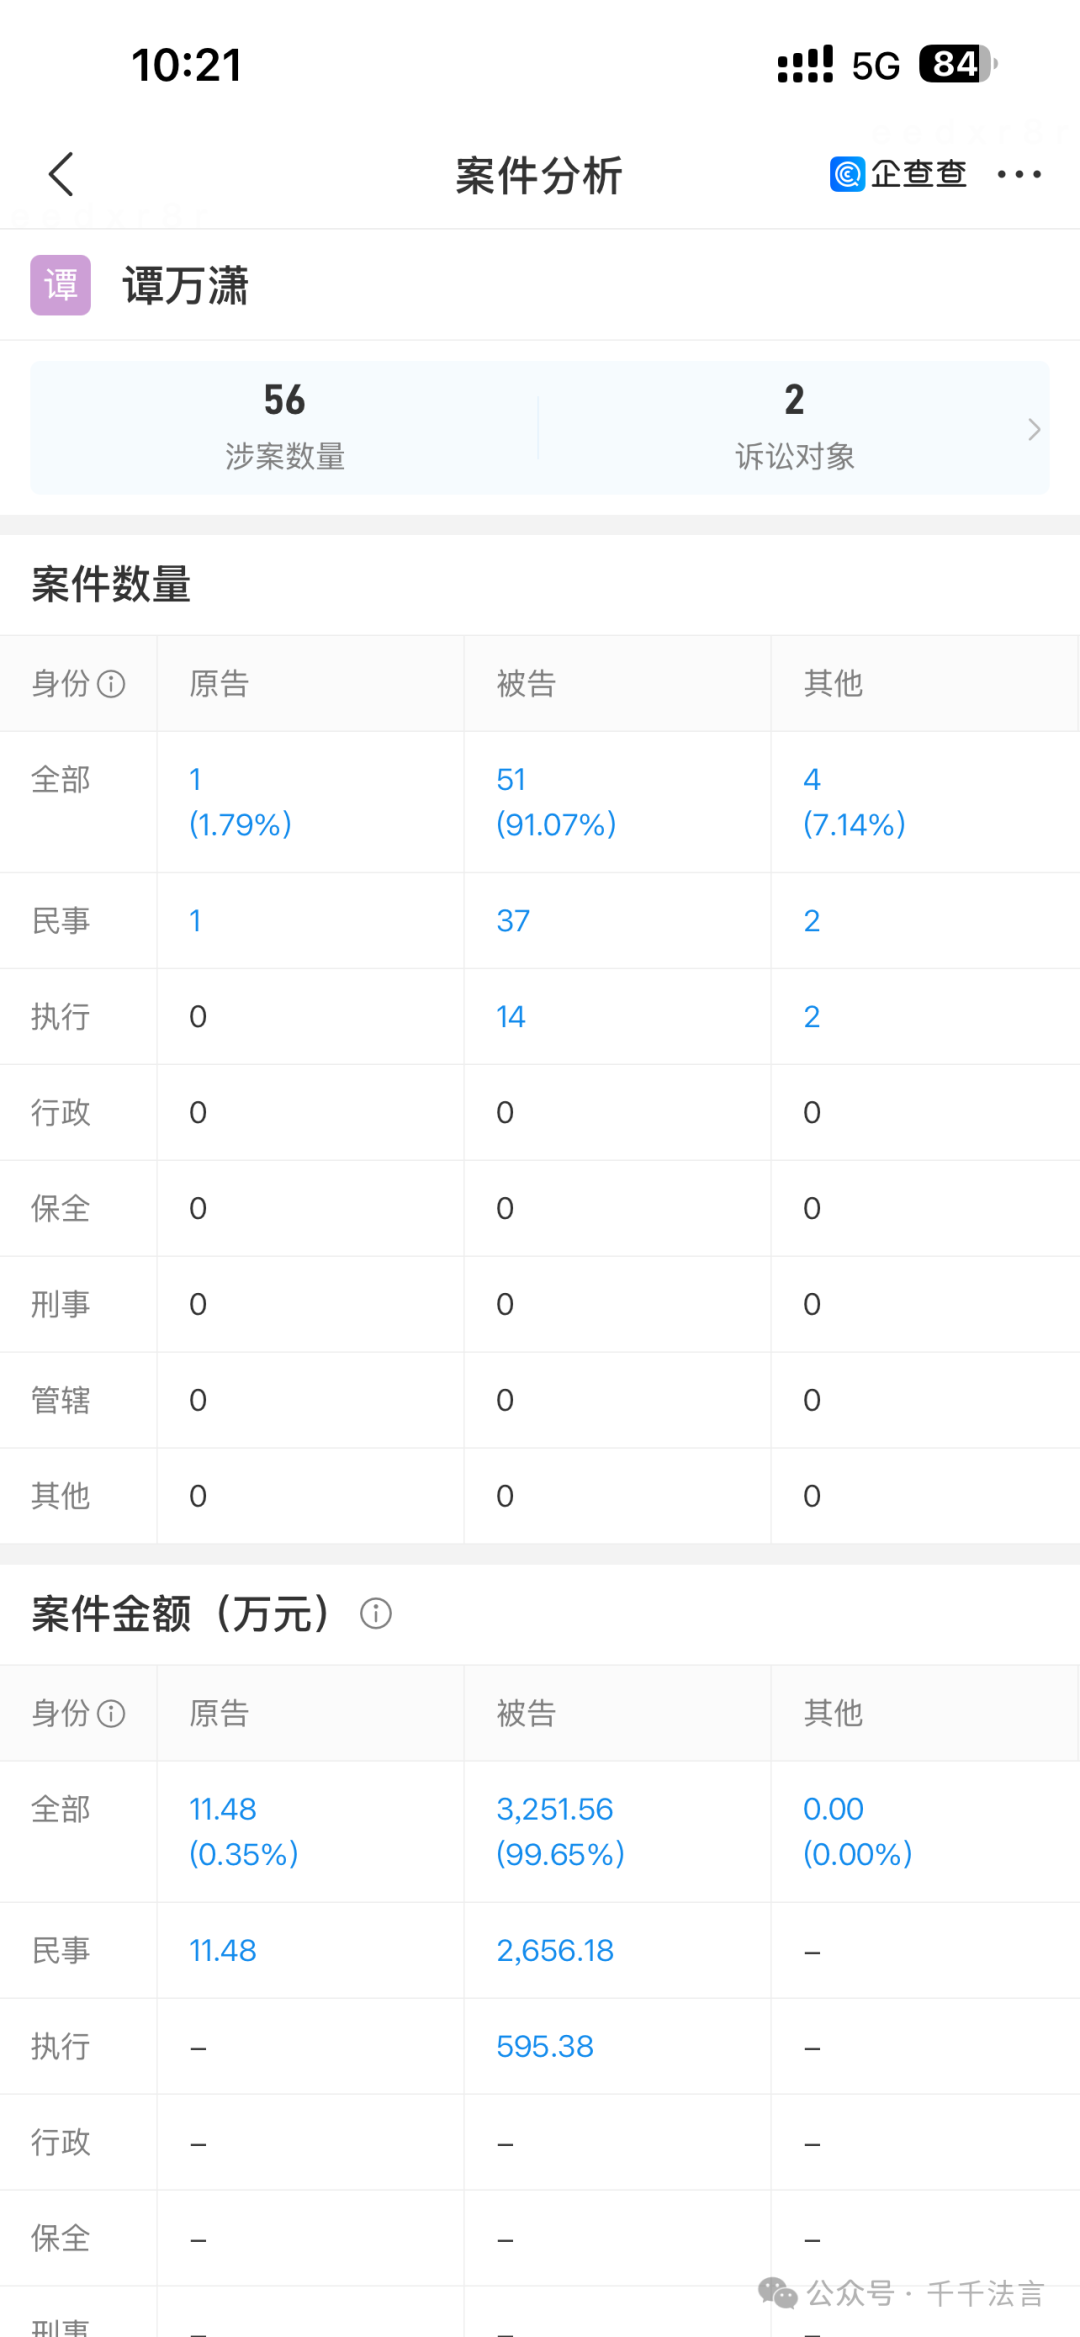Open 民事 原告 count 1
Screen dimensions: 1080x2337
pos(196,921)
